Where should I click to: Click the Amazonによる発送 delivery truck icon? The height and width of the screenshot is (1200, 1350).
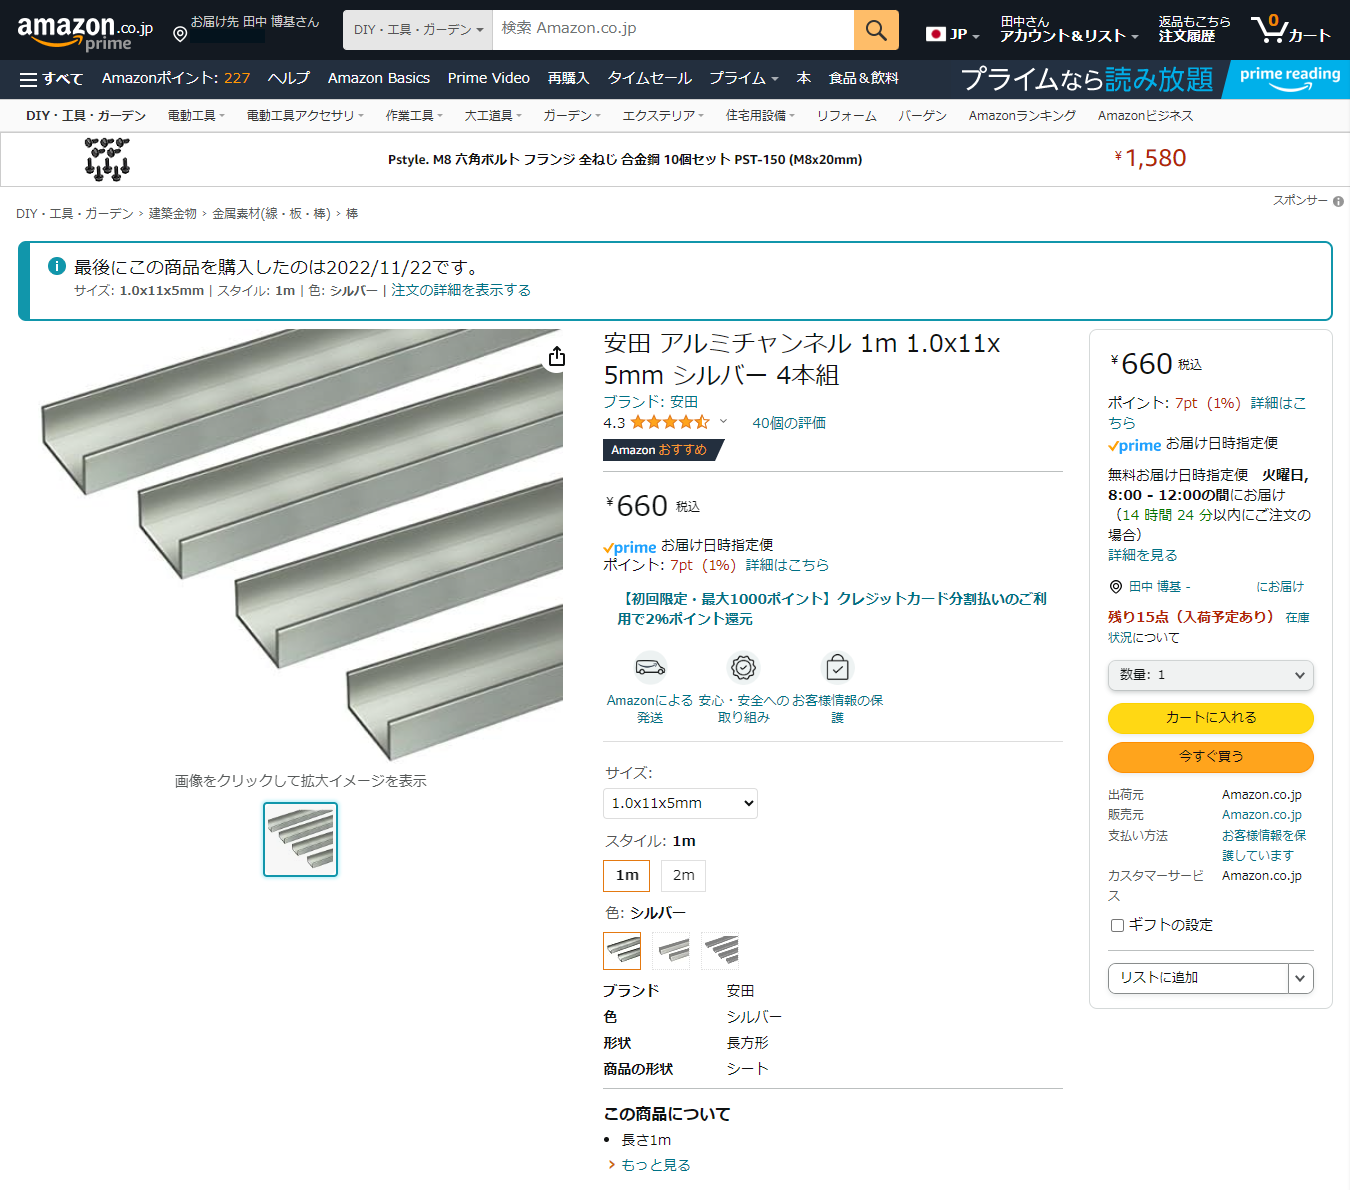click(x=650, y=666)
